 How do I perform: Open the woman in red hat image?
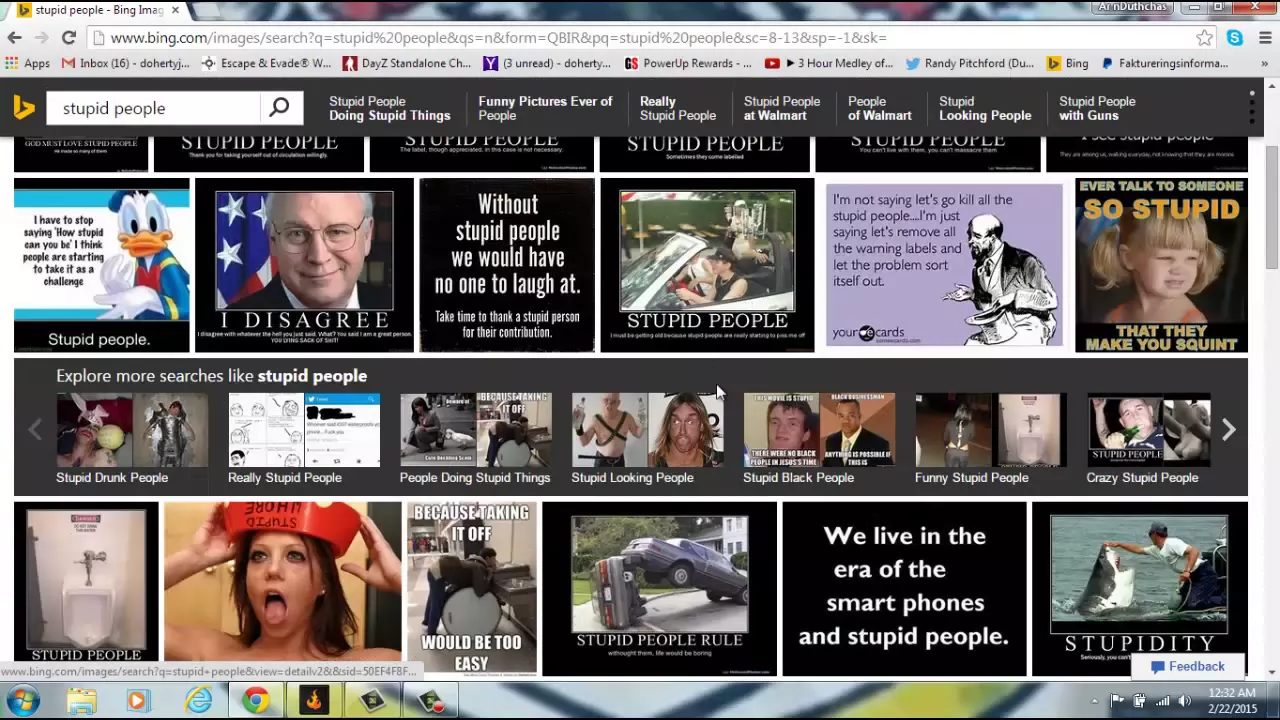(282, 588)
